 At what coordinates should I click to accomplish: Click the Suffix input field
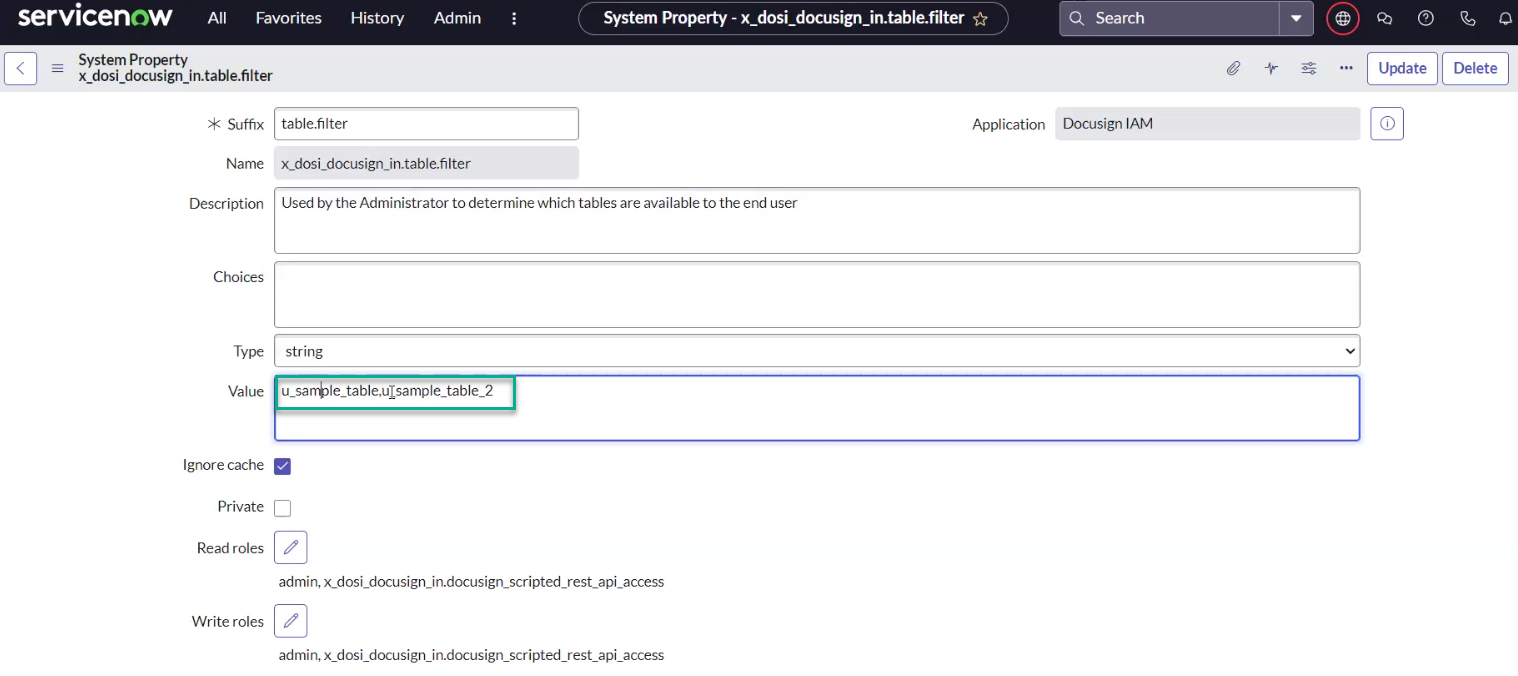pyautogui.click(x=426, y=124)
